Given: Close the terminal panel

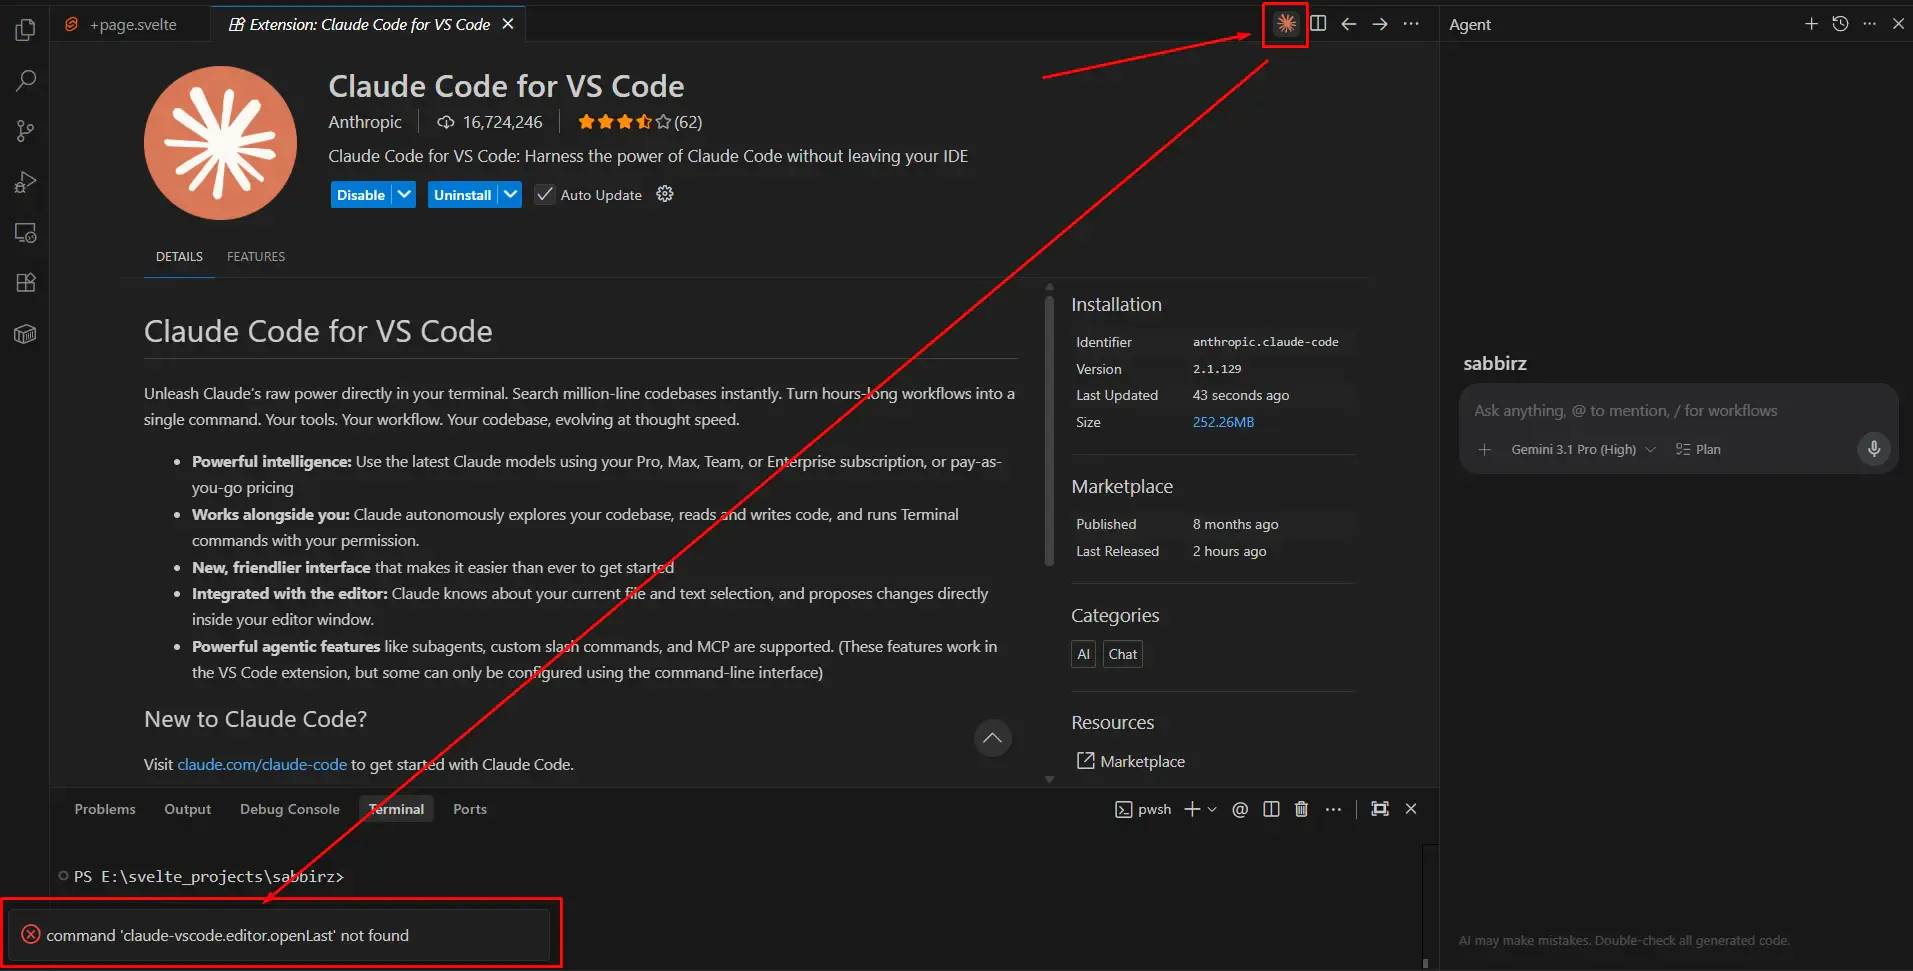Looking at the screenshot, I should click(1411, 809).
